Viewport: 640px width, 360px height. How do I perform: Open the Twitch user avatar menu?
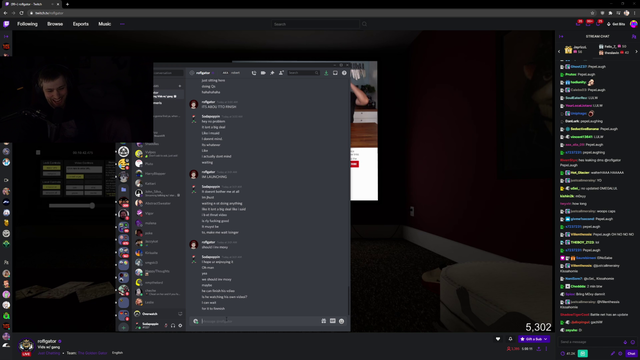(633, 24)
